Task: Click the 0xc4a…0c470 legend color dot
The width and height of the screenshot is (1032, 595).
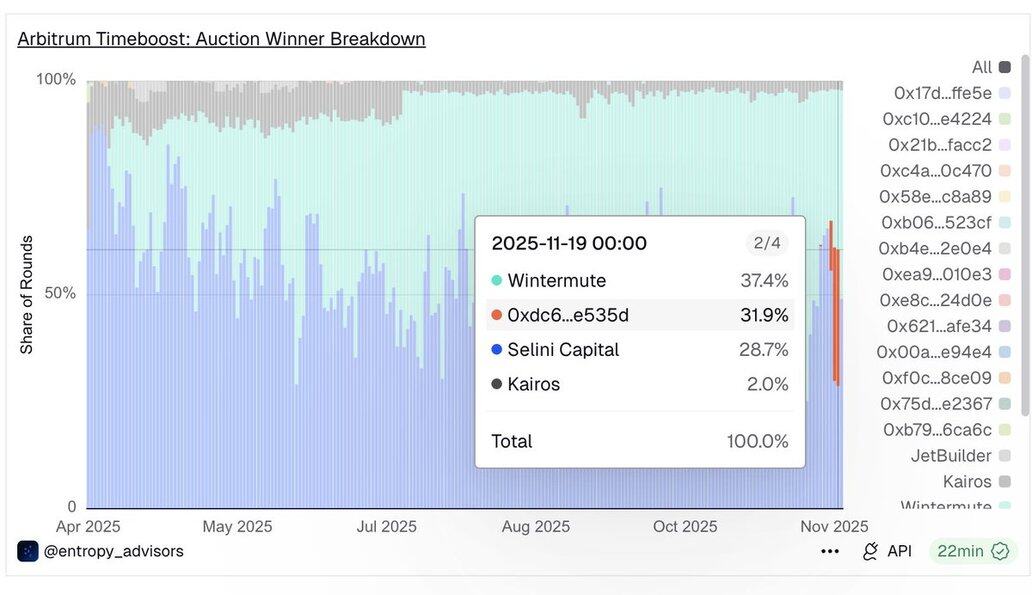Action: [1005, 171]
